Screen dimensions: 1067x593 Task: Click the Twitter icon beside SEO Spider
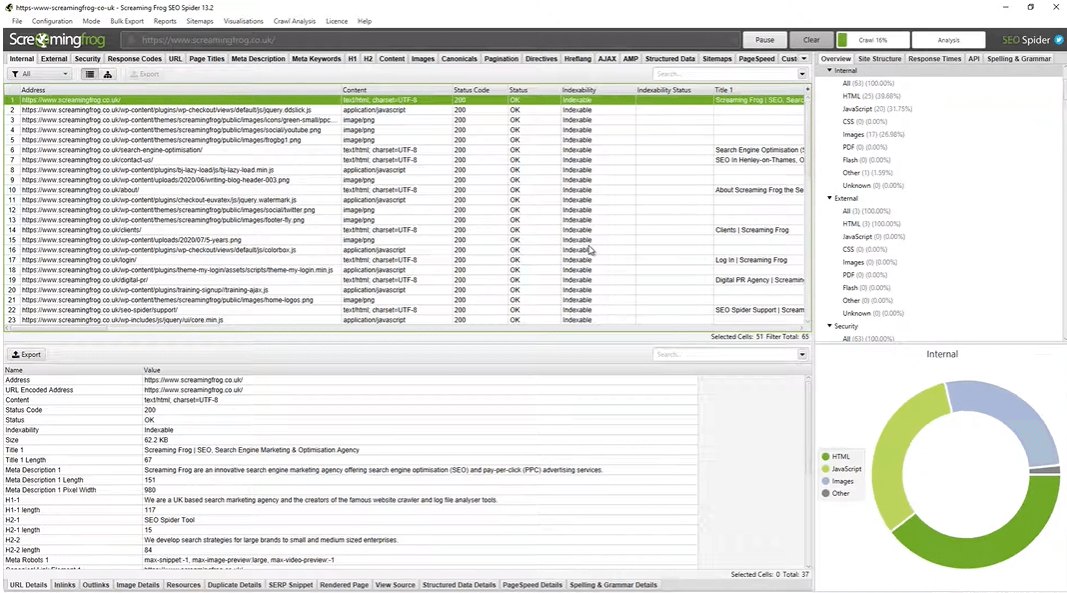pyautogui.click(x=1059, y=40)
